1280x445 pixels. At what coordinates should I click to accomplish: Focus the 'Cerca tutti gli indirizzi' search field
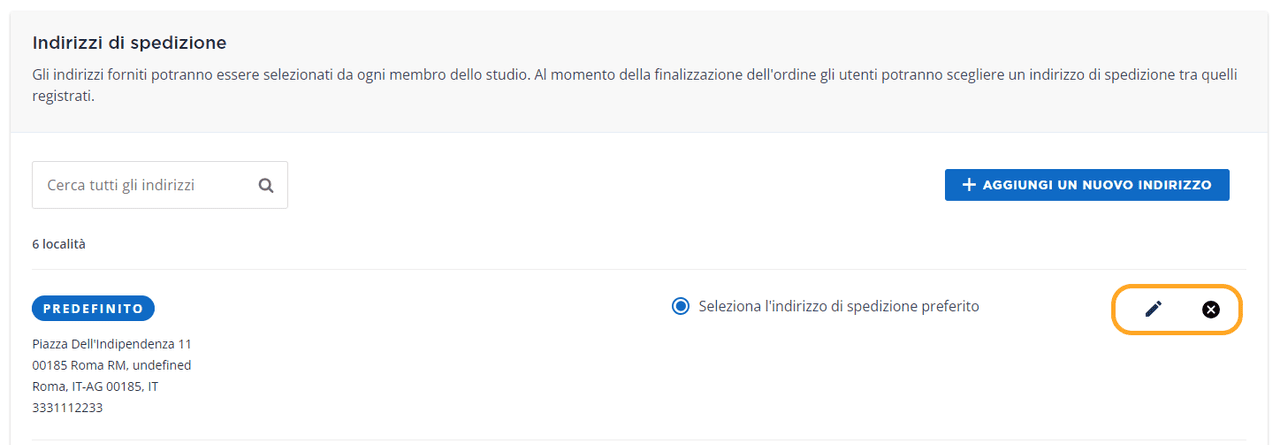[x=145, y=185]
